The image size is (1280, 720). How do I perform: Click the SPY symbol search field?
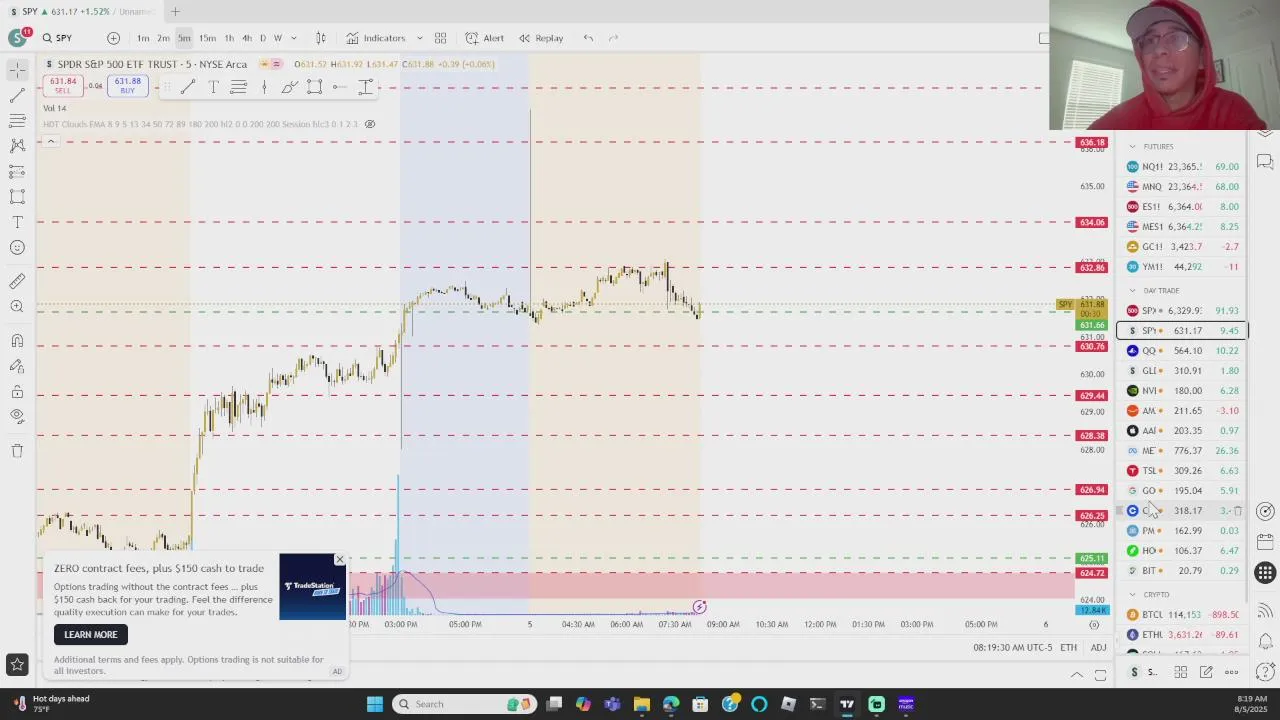point(68,38)
